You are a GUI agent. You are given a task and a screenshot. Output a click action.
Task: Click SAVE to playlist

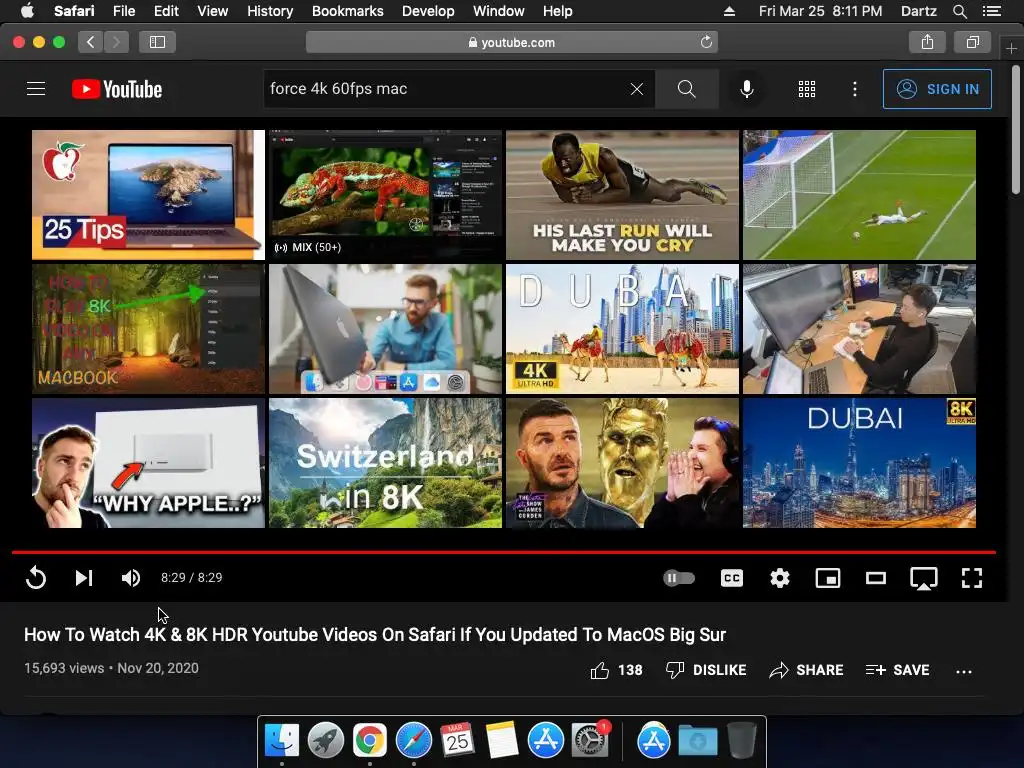point(897,670)
